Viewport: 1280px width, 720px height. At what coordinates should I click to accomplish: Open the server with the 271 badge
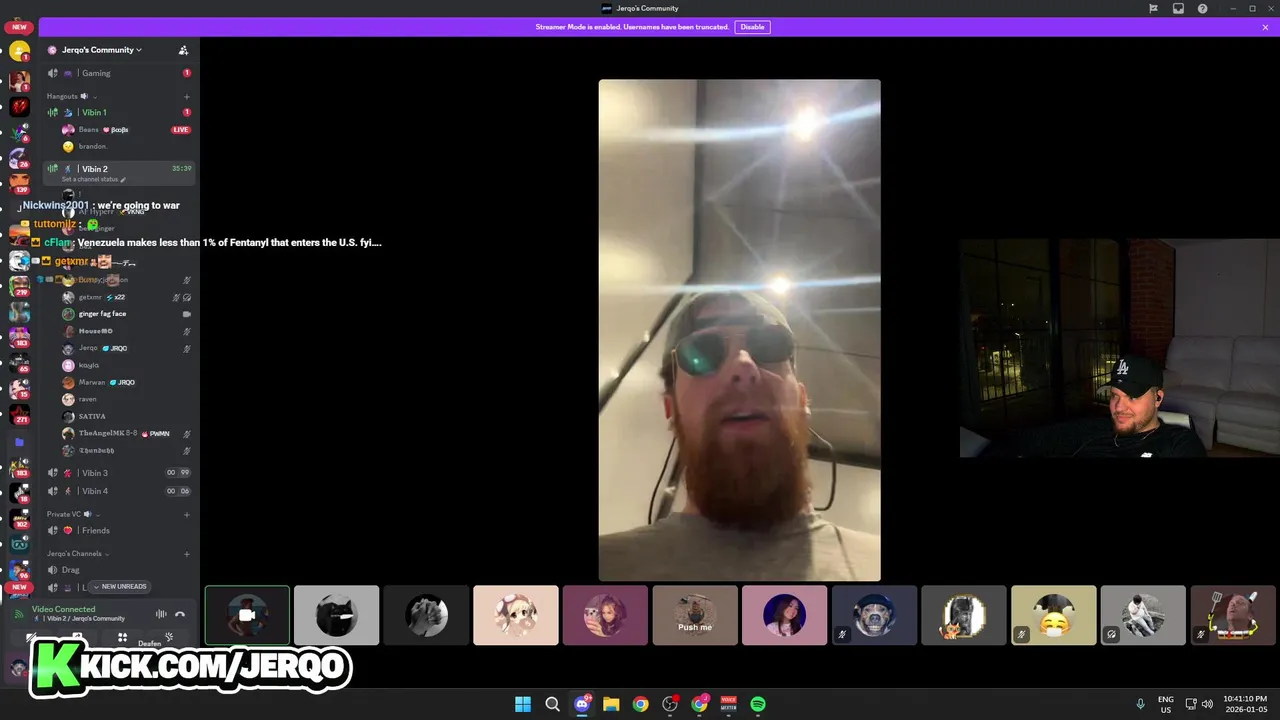[19, 415]
